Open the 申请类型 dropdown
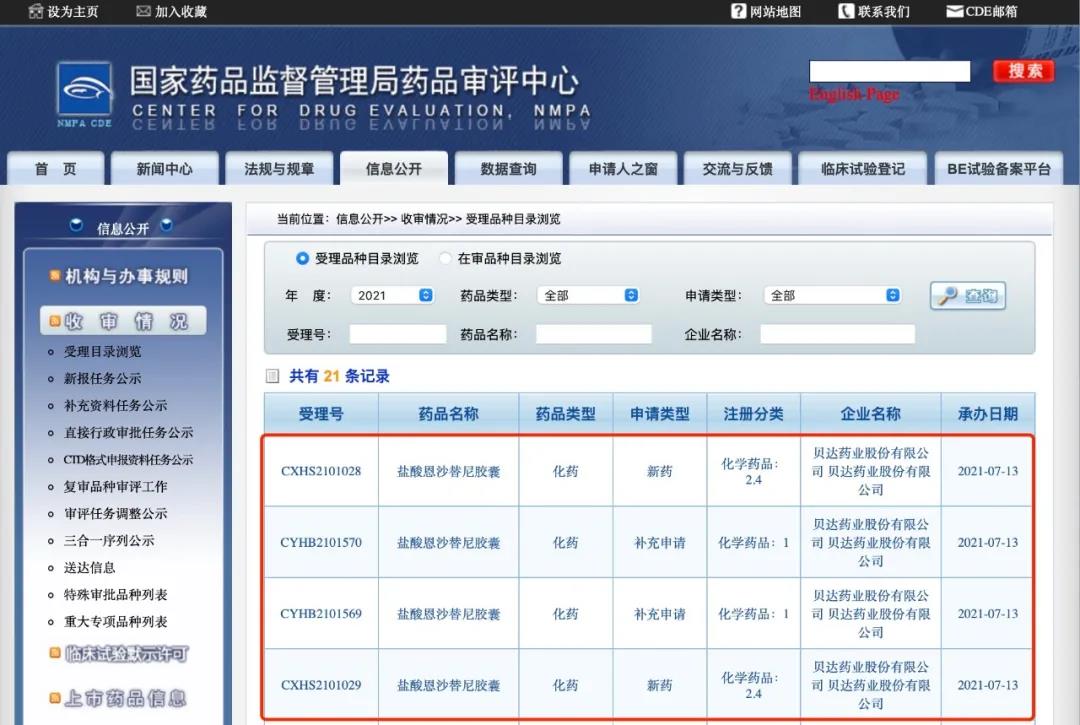1080x725 pixels. (833, 295)
